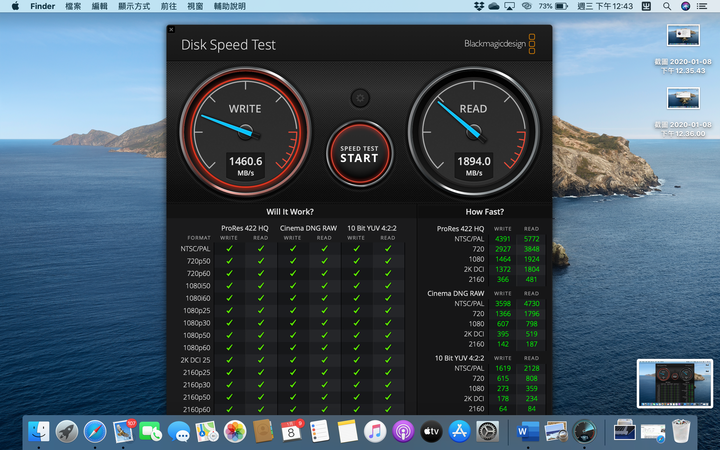Open the 檔案 menu

[x=73, y=6]
